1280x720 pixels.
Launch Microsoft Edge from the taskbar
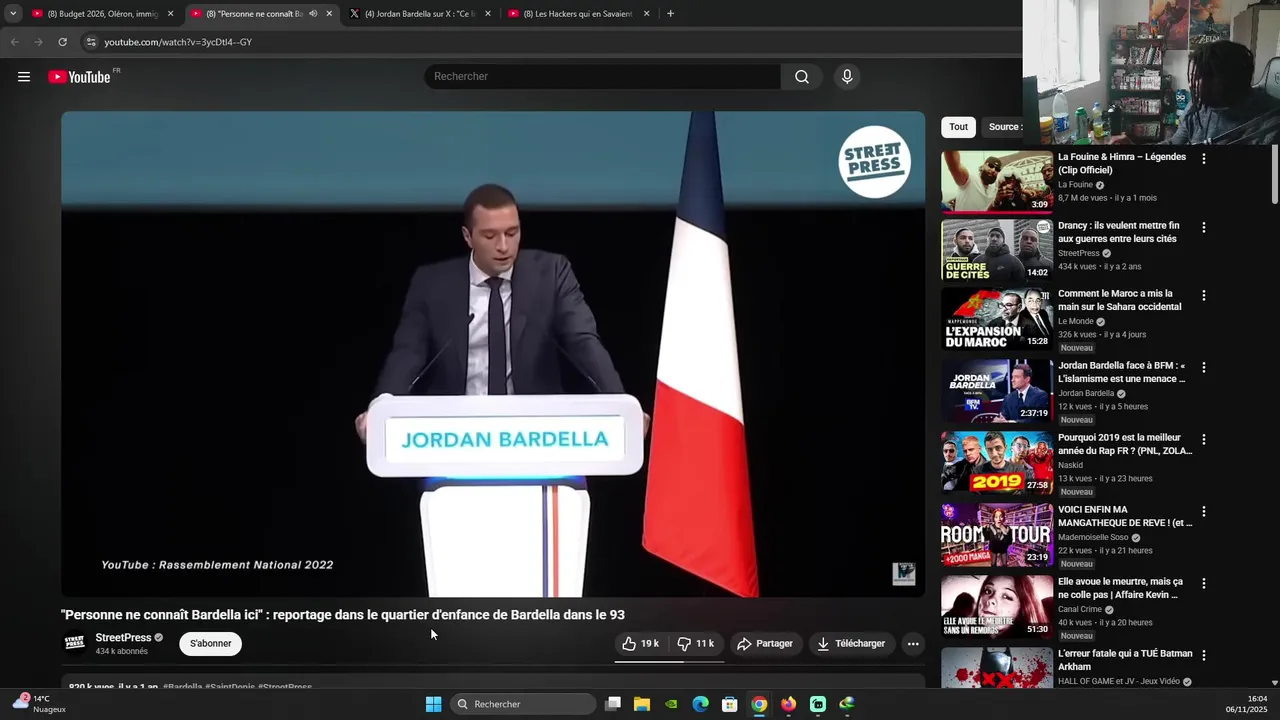[x=701, y=704]
